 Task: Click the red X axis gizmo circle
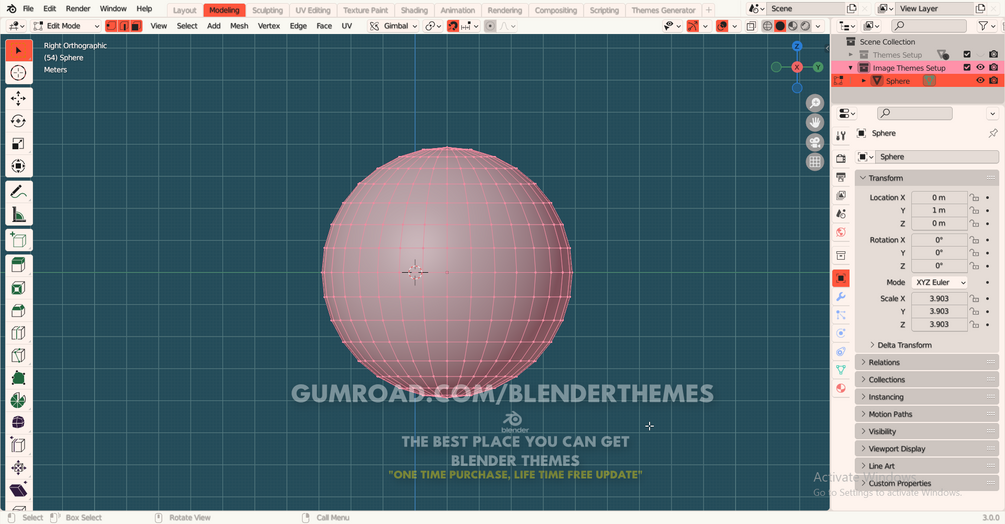tap(797, 67)
